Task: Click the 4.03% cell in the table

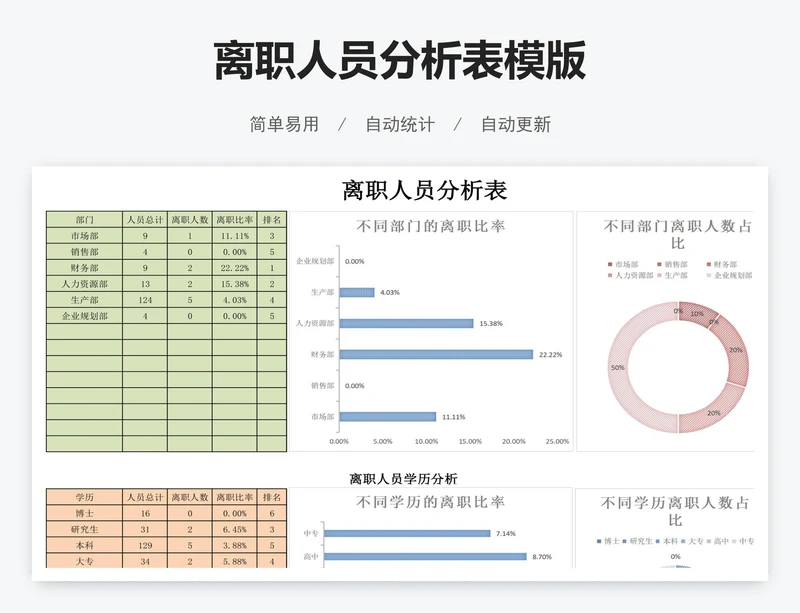Action: click(x=235, y=300)
